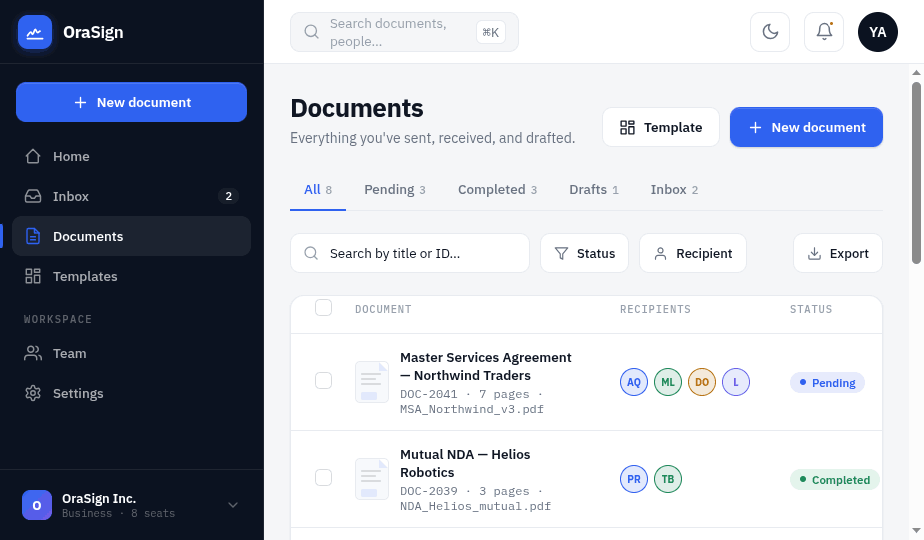This screenshot has width=924, height=540.
Task: Select the Mutual NDA row checkbox
Action: (x=324, y=478)
